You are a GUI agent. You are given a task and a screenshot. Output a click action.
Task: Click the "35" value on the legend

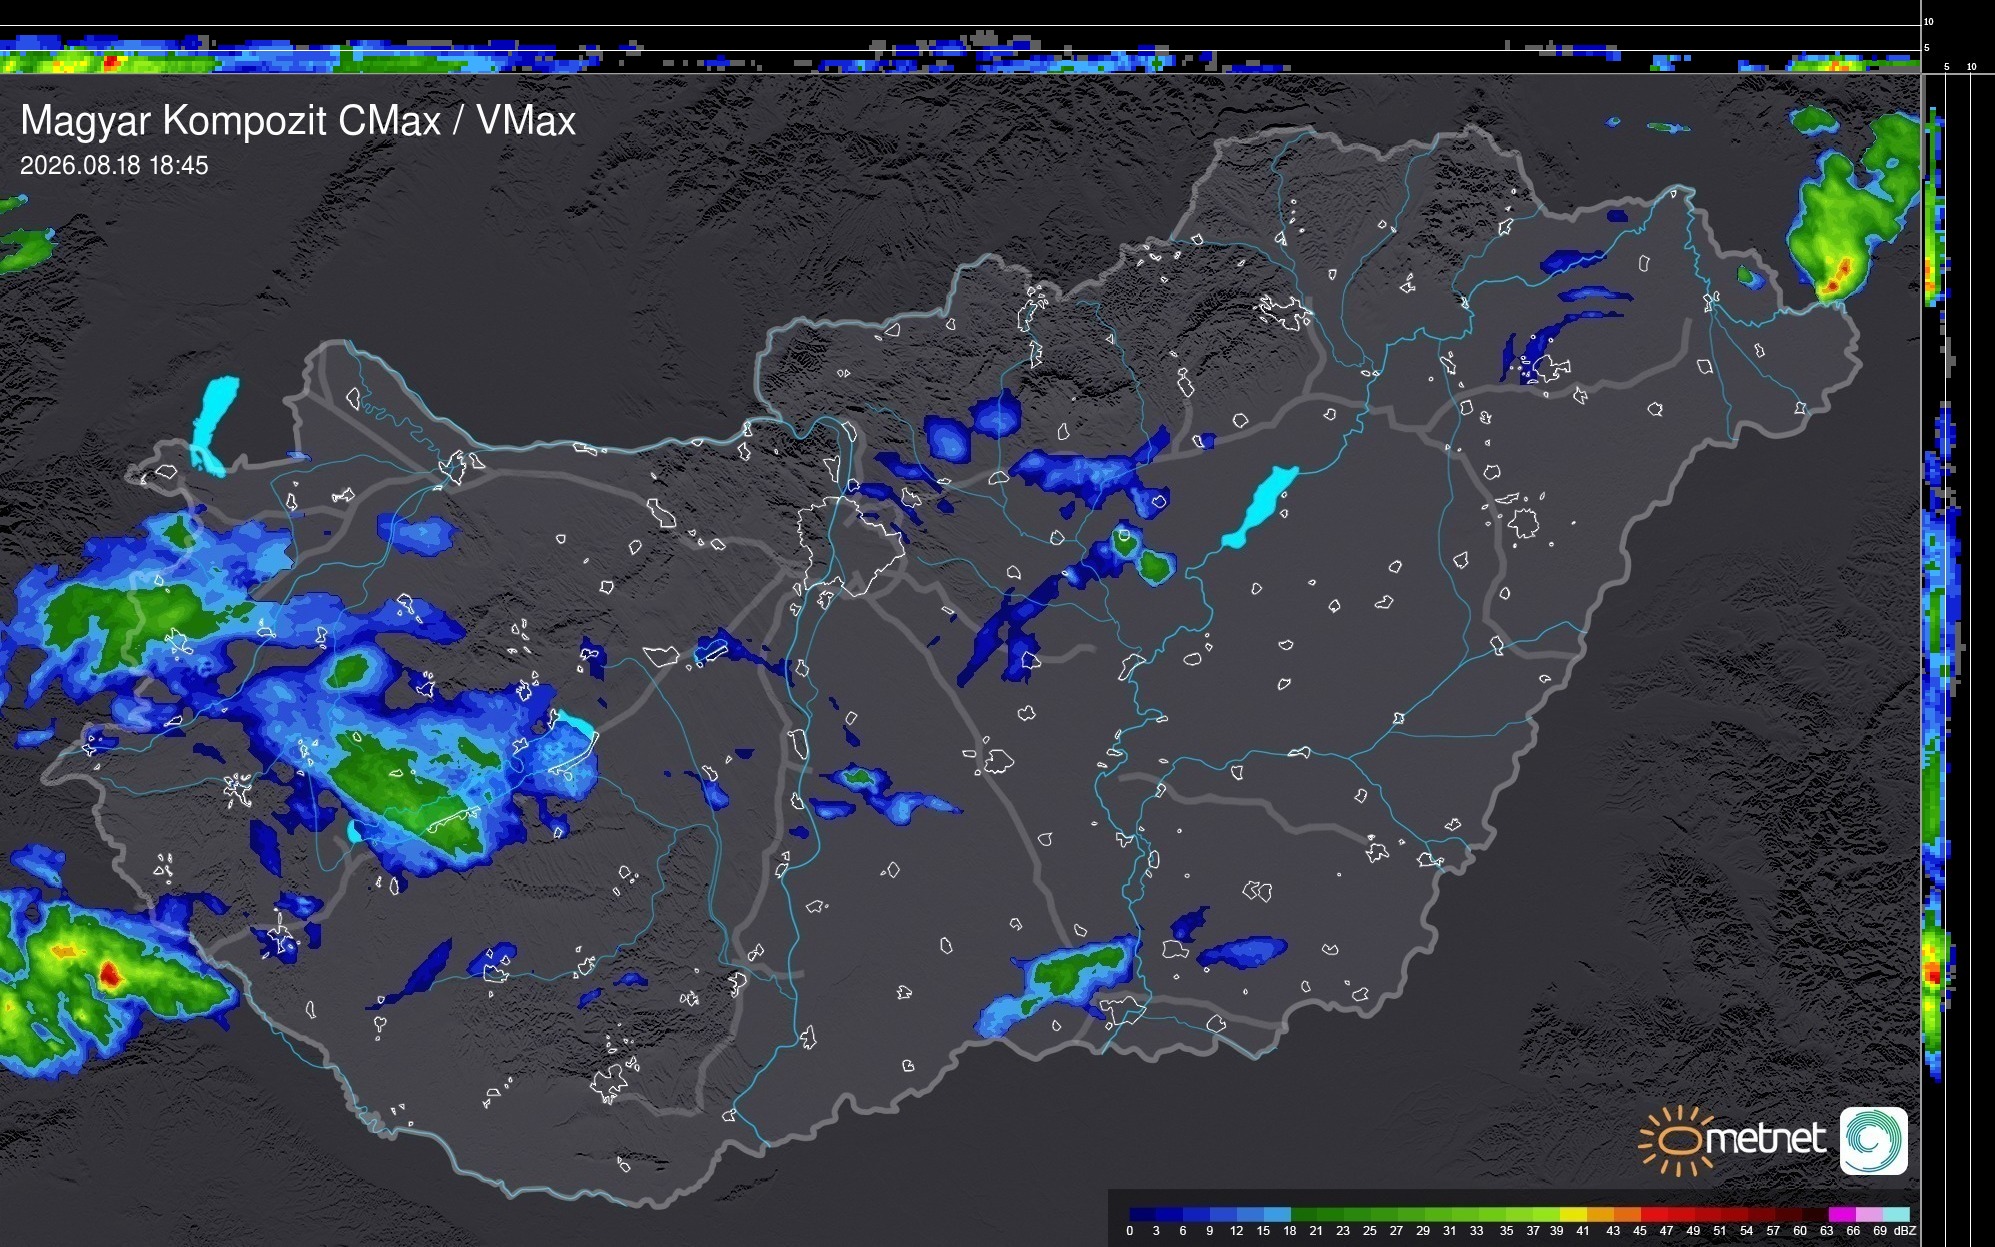click(1507, 1231)
